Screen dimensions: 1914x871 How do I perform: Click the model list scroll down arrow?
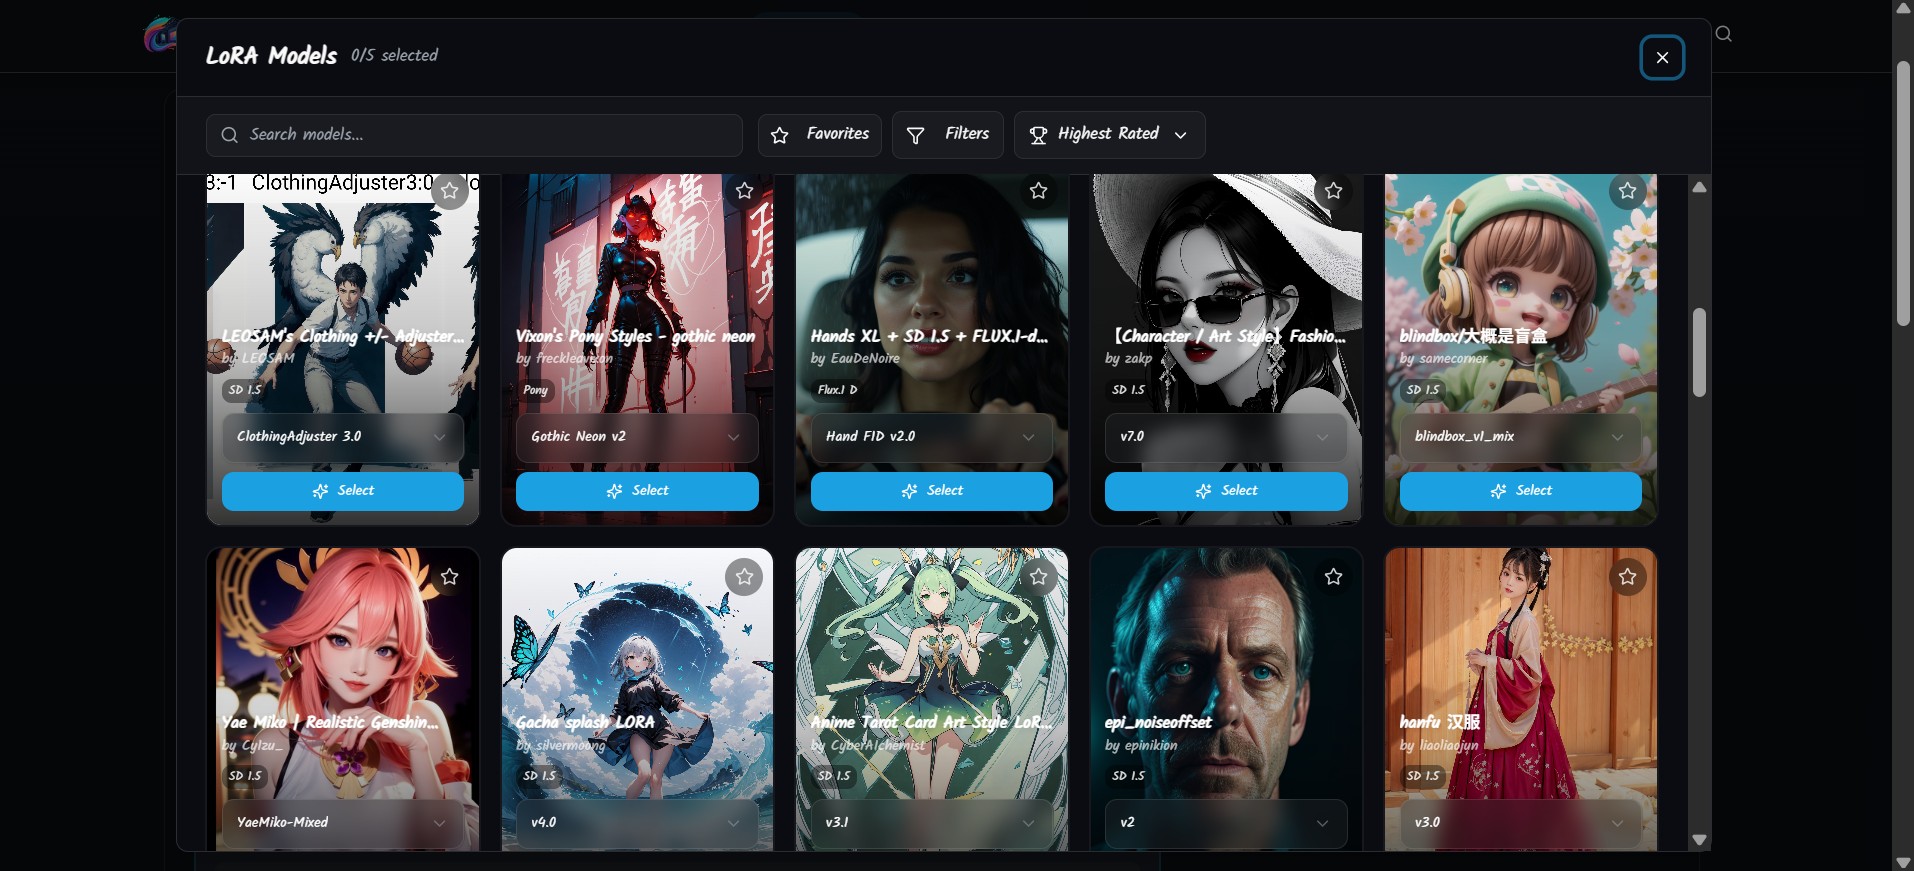click(x=1699, y=840)
